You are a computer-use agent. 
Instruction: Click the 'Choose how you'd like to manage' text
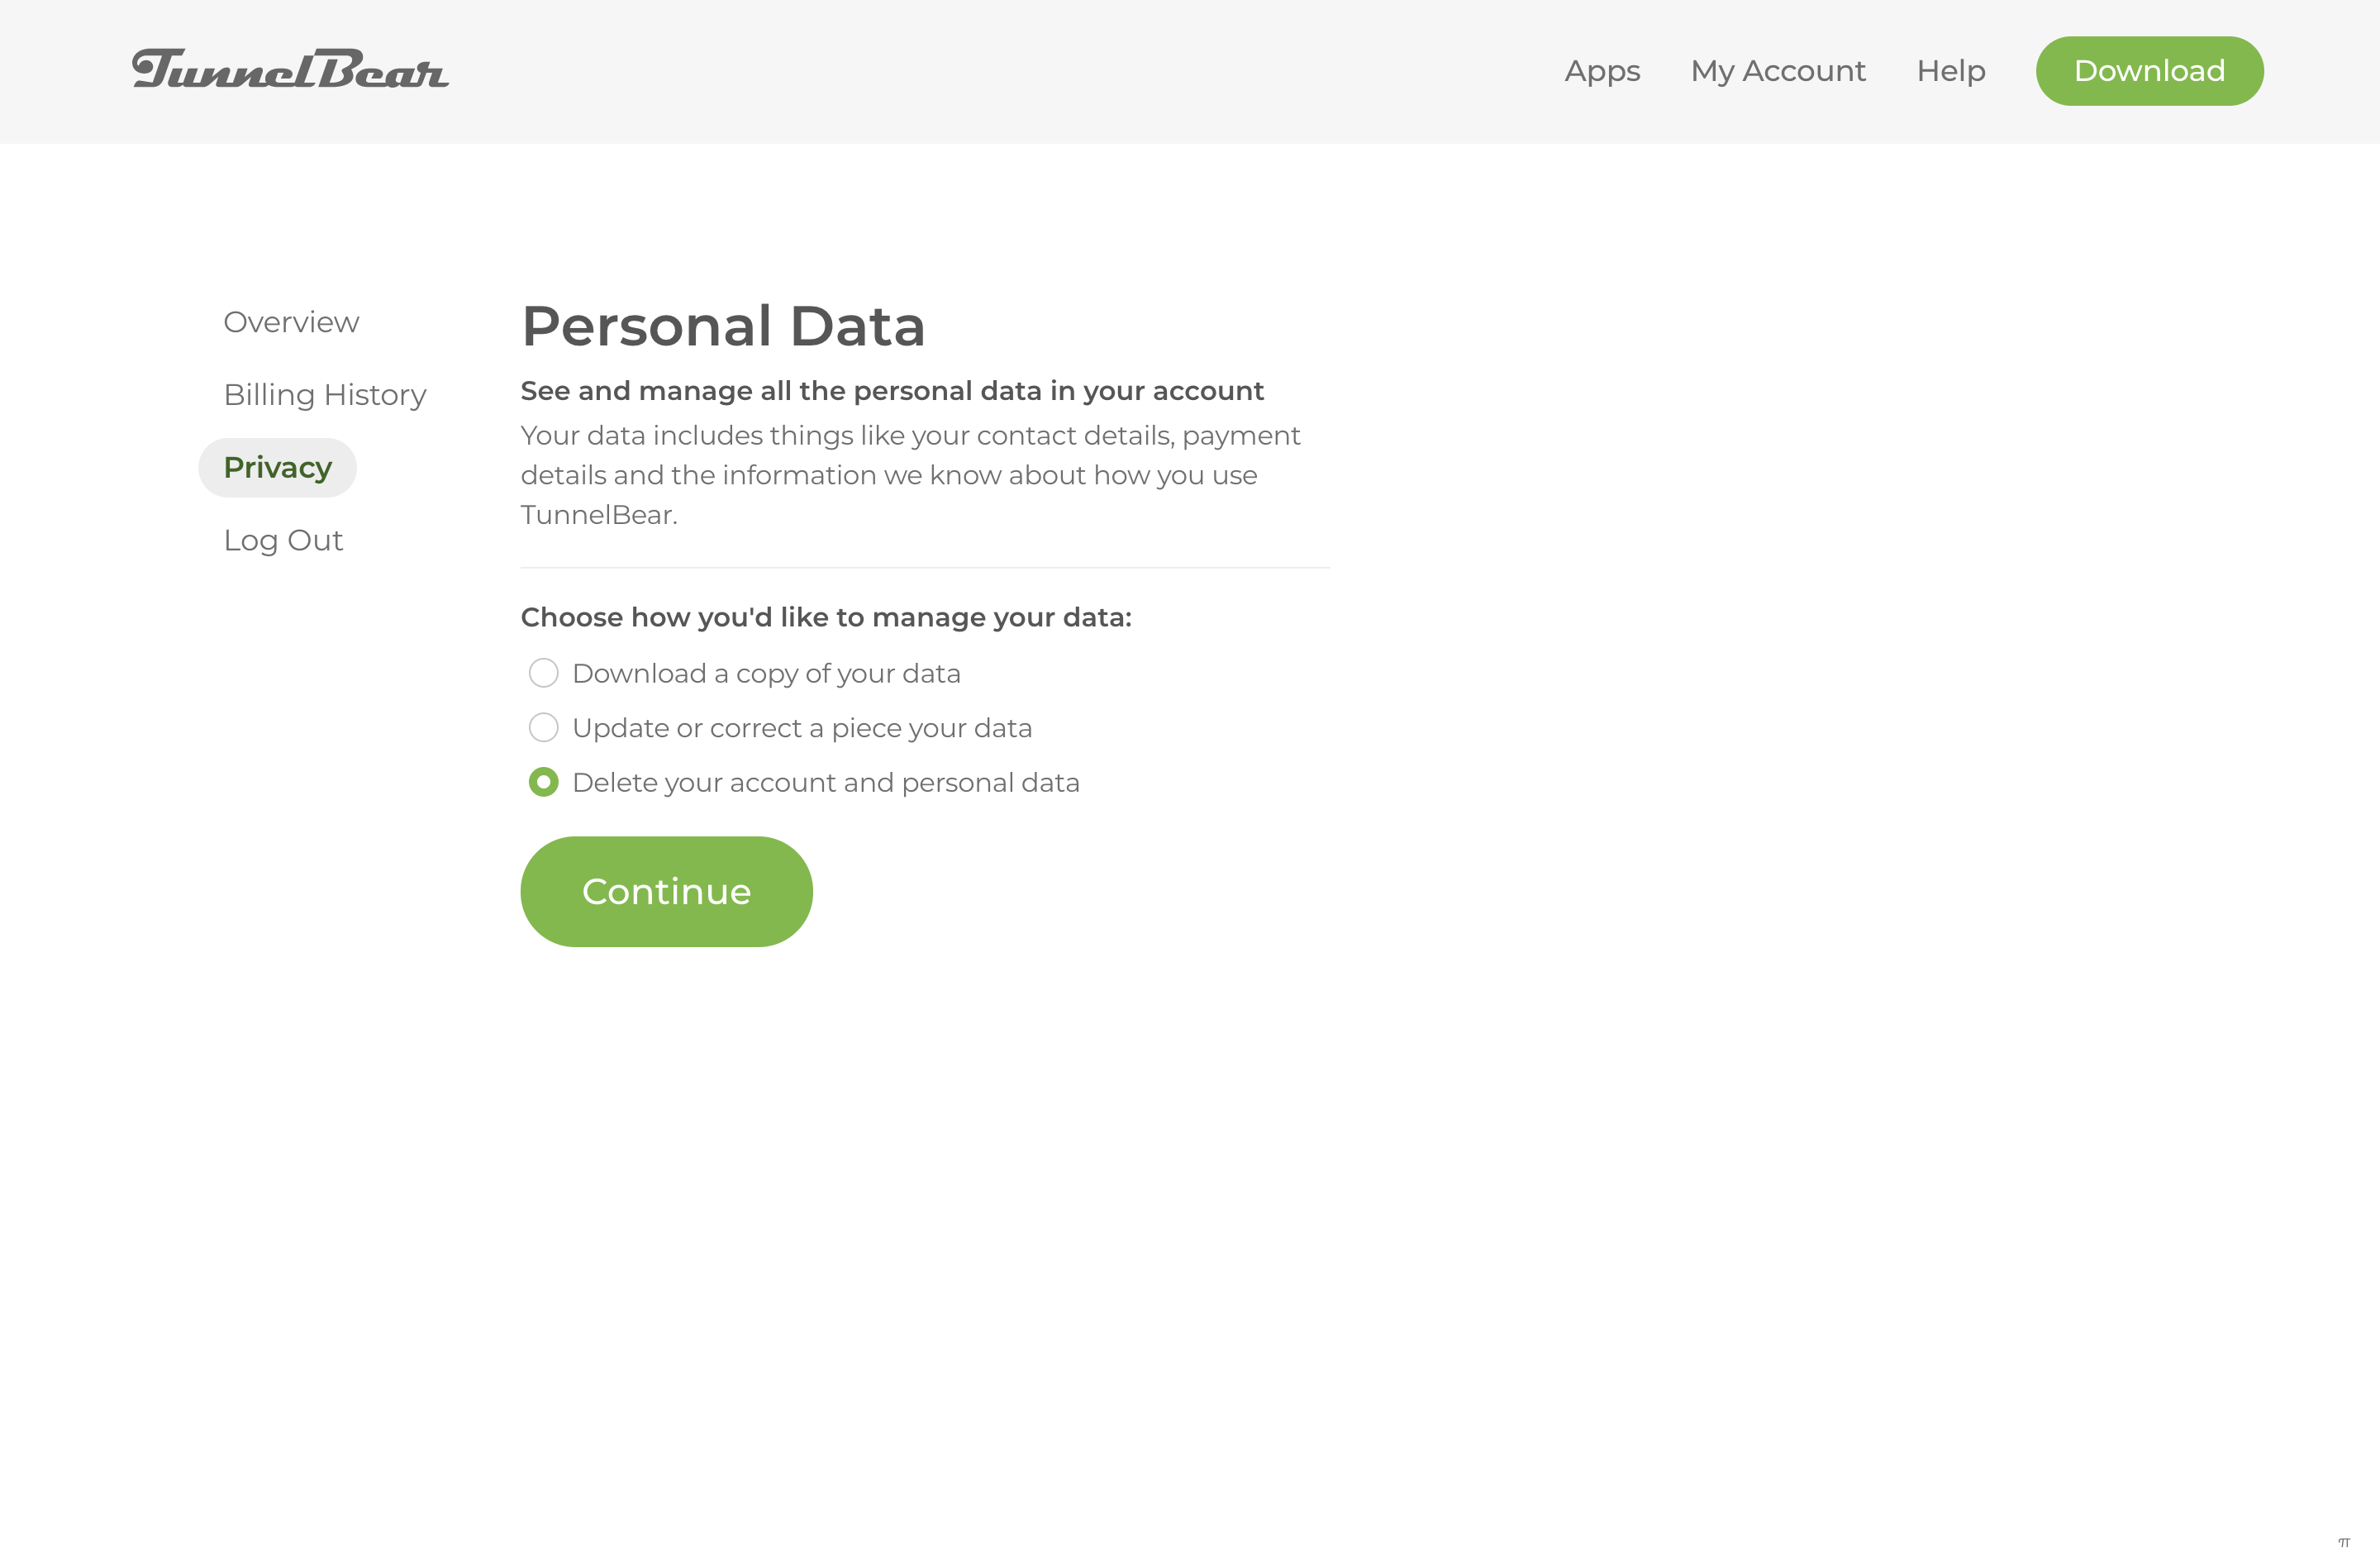click(x=826, y=617)
